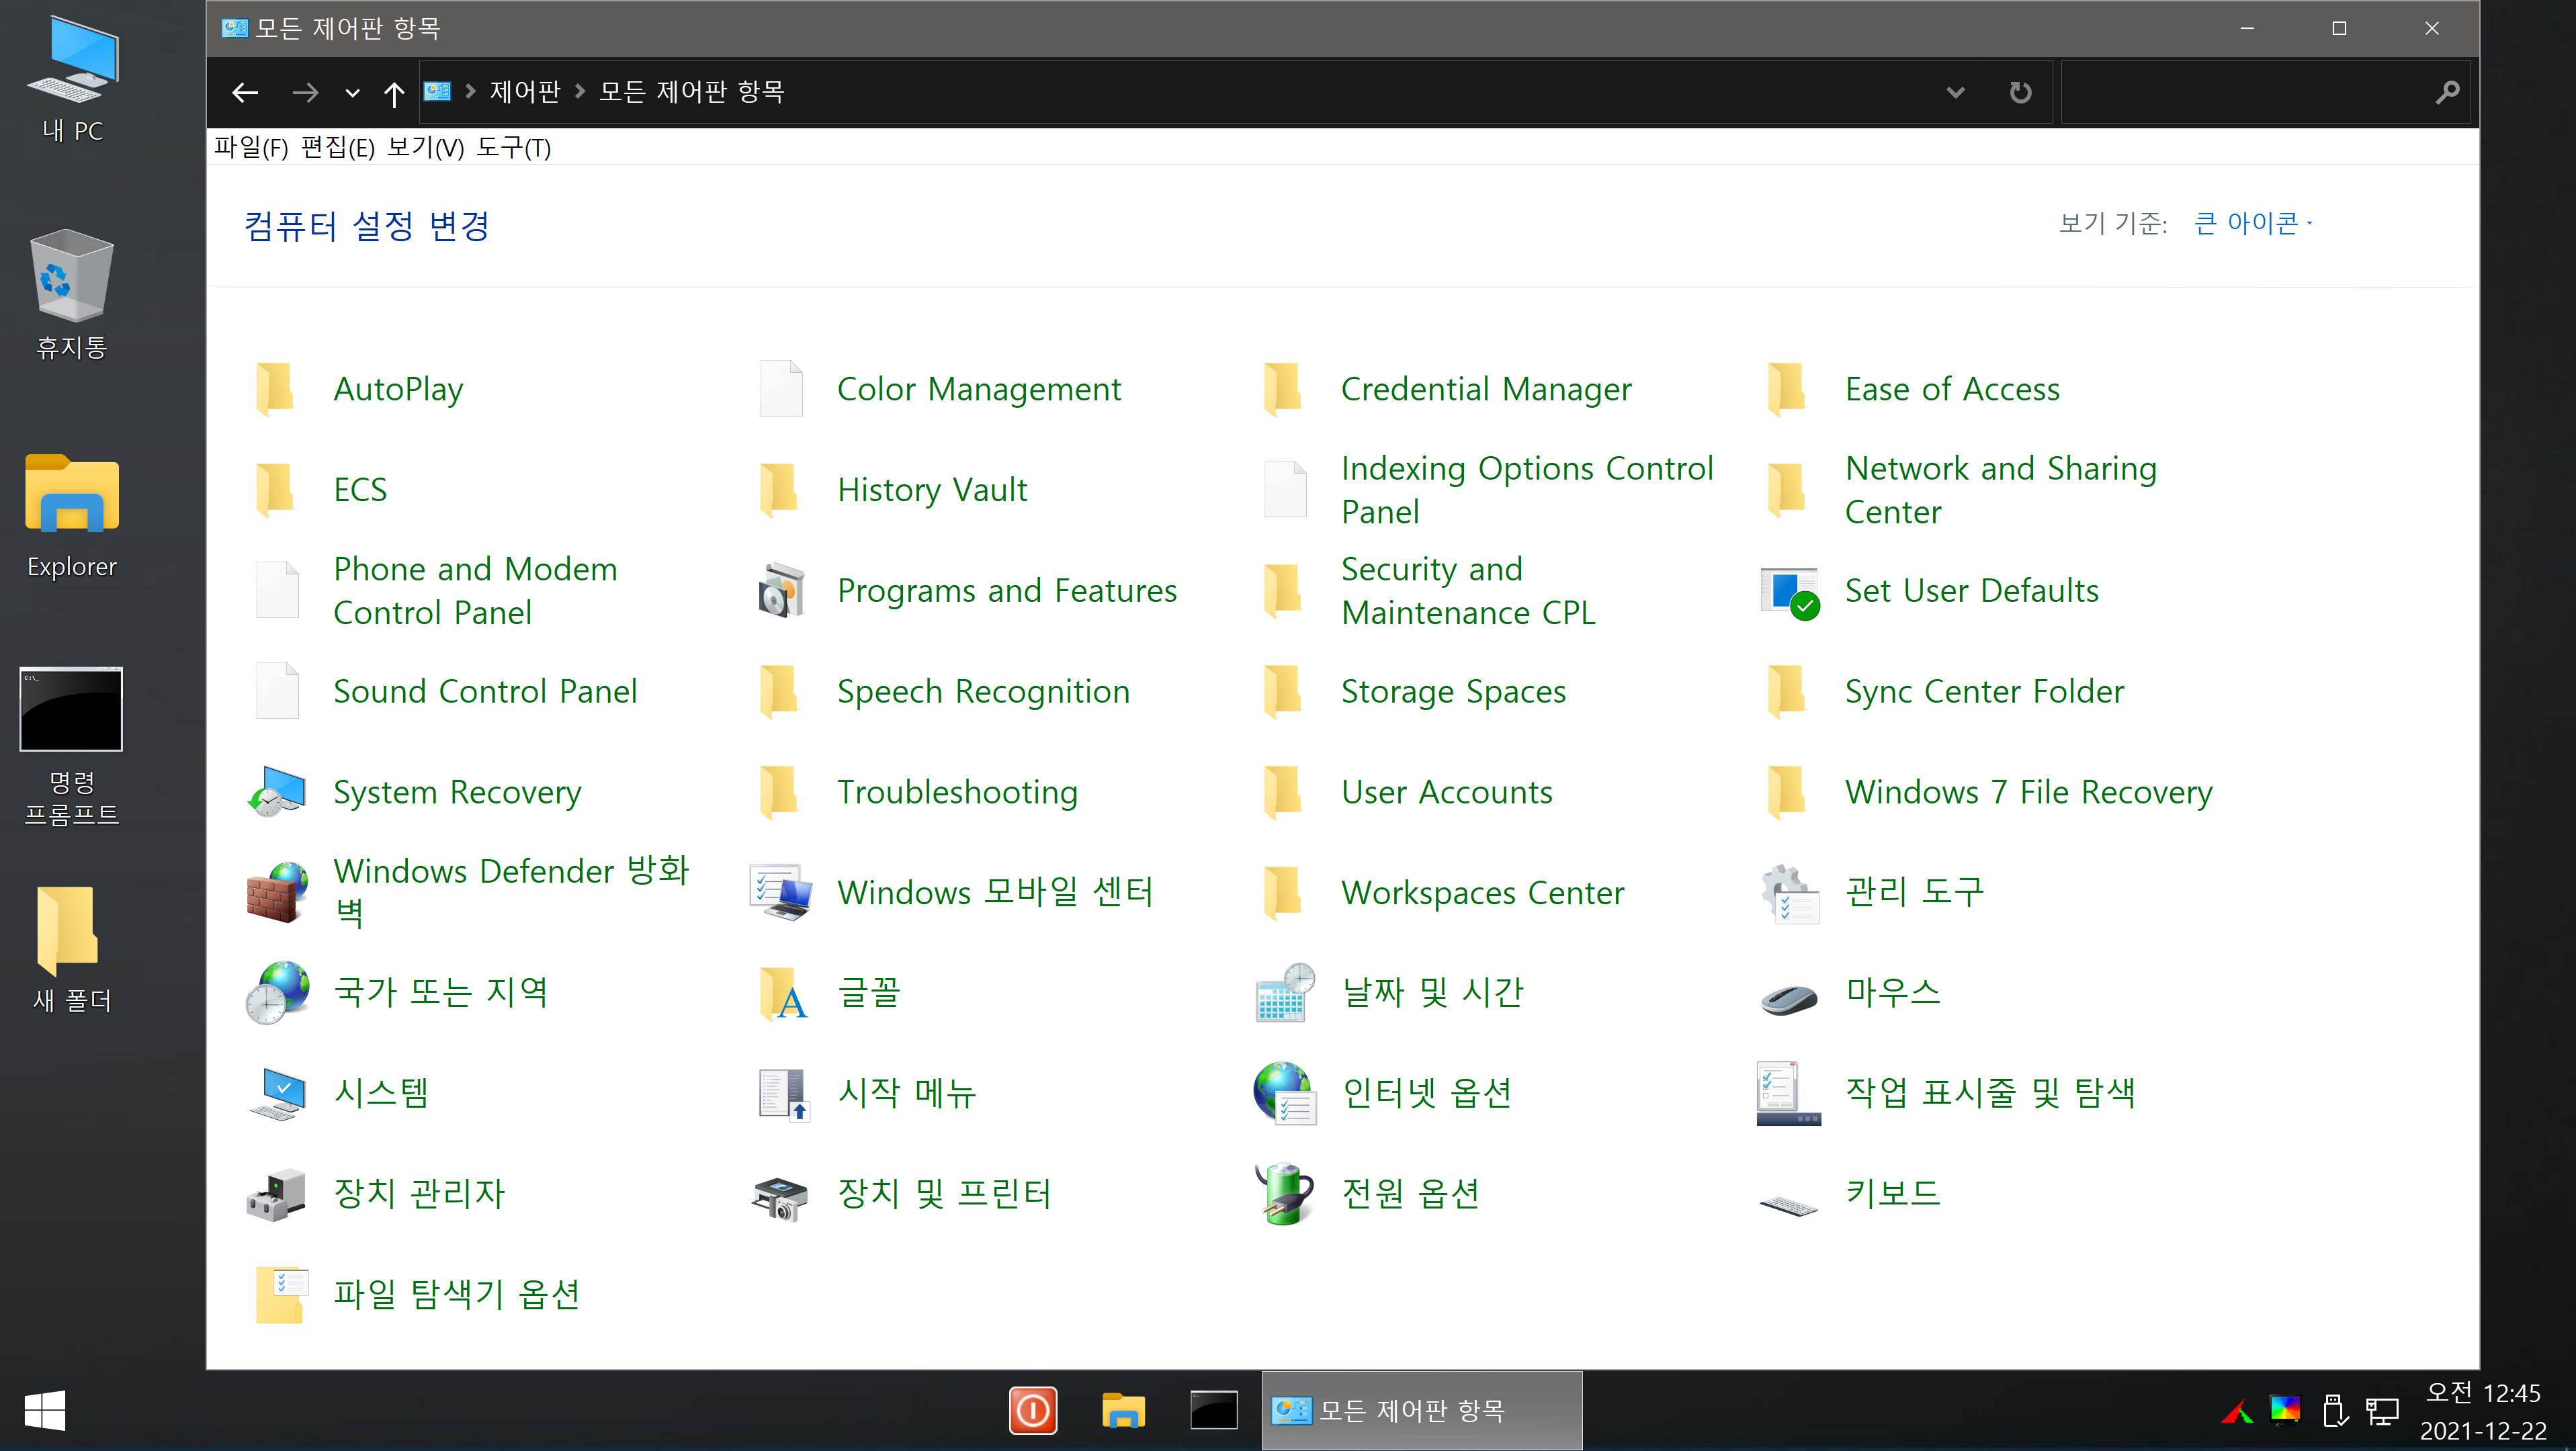The width and height of the screenshot is (2576, 1451).
Task: Open Windows 7 File Recovery link
Action: point(2029,792)
